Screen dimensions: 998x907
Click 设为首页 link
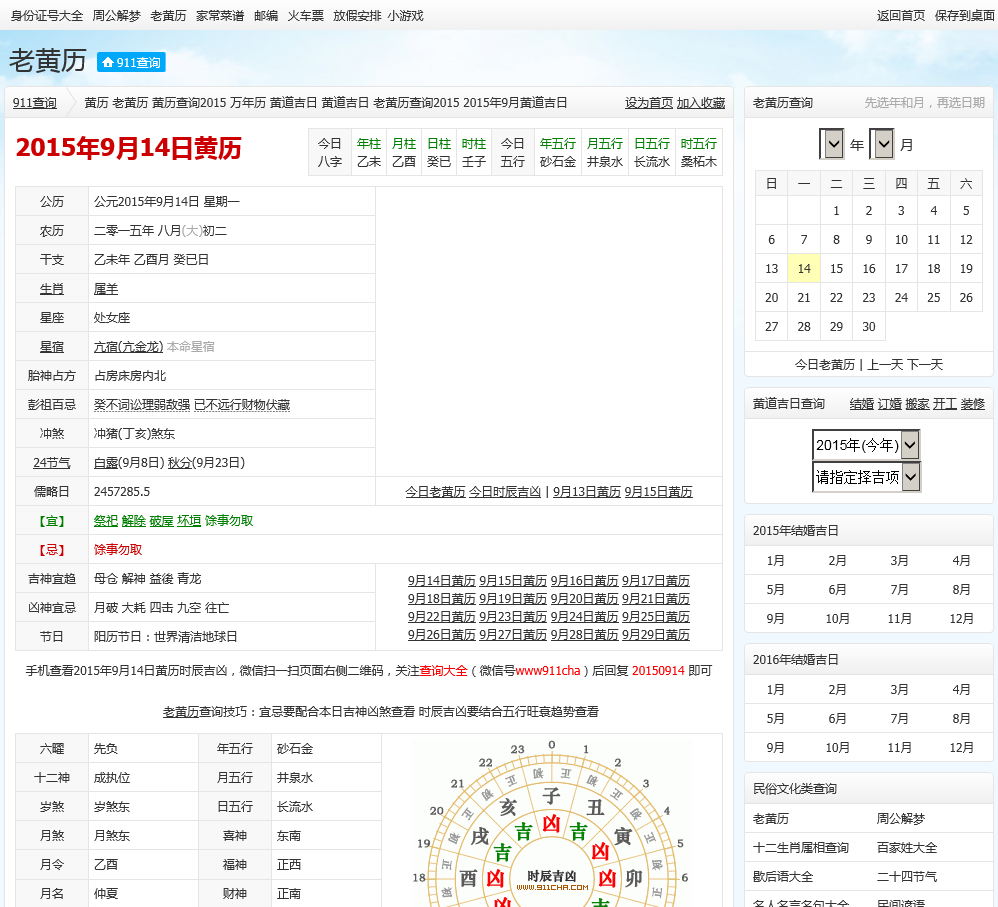649,103
